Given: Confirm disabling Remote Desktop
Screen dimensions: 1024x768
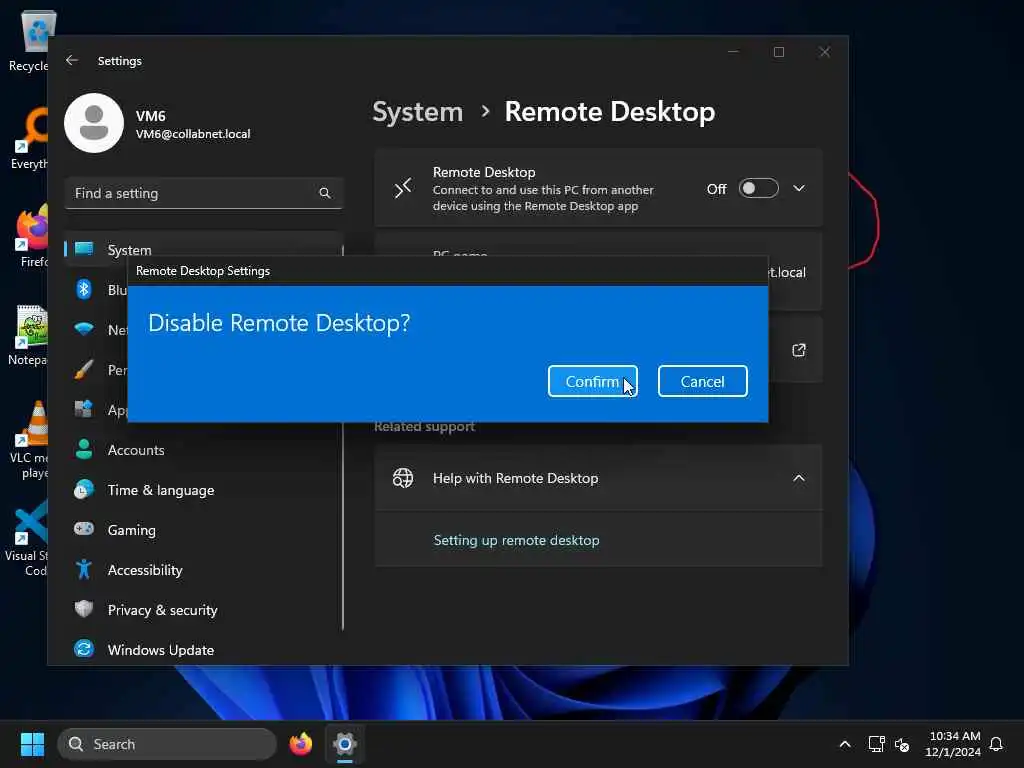Looking at the screenshot, I should [x=592, y=381].
